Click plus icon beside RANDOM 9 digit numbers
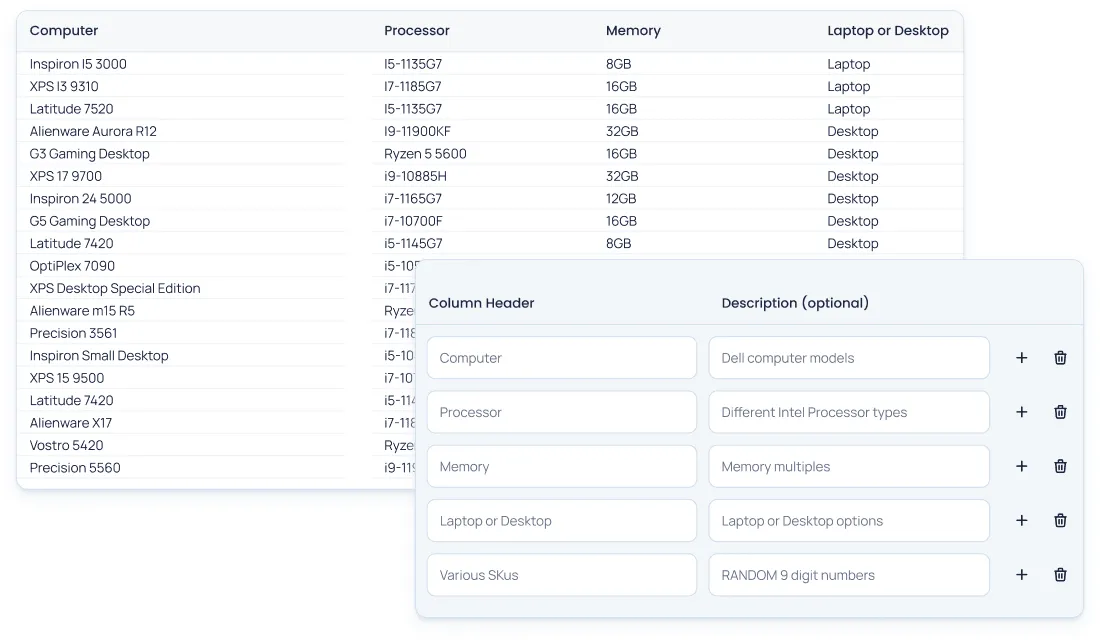Image resolution: width=1100 pixels, height=640 pixels. click(x=1021, y=575)
